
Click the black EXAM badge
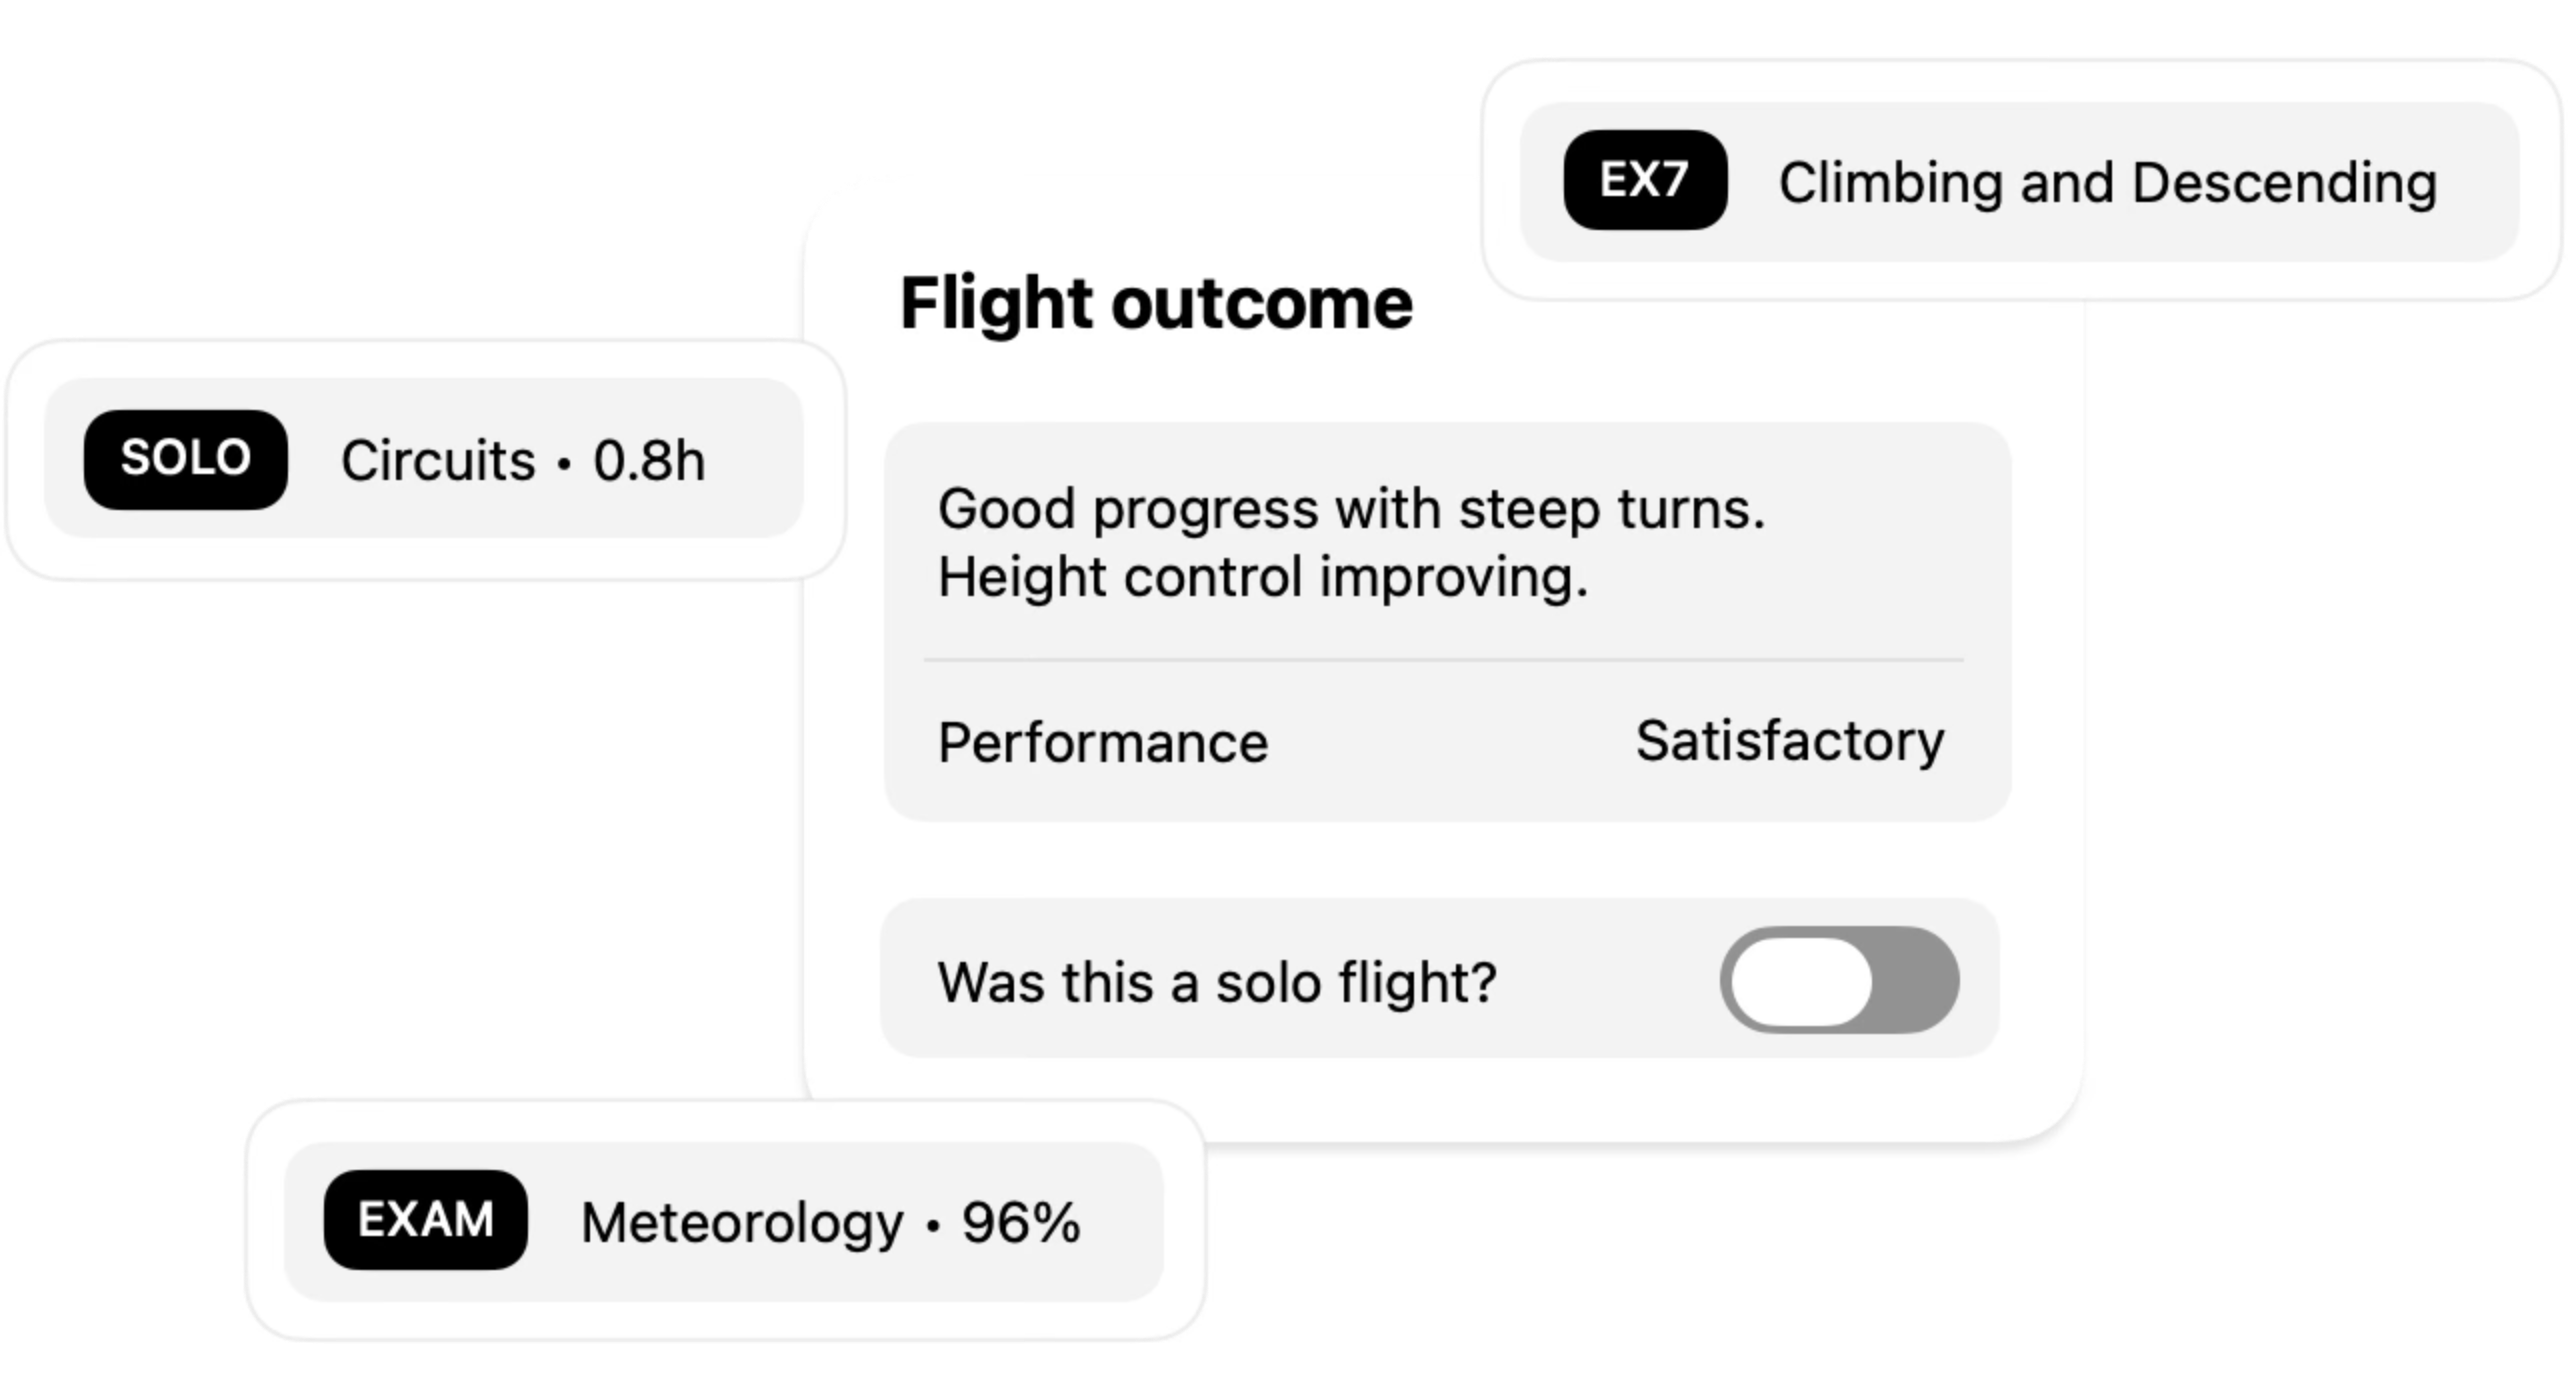(426, 1220)
